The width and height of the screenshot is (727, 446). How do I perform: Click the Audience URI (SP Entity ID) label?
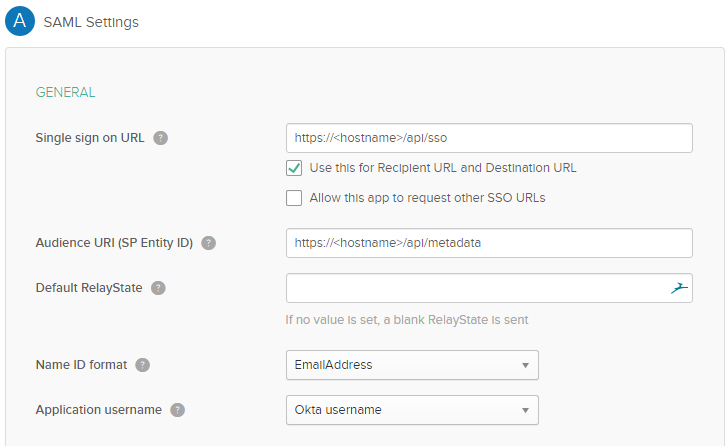114,243
